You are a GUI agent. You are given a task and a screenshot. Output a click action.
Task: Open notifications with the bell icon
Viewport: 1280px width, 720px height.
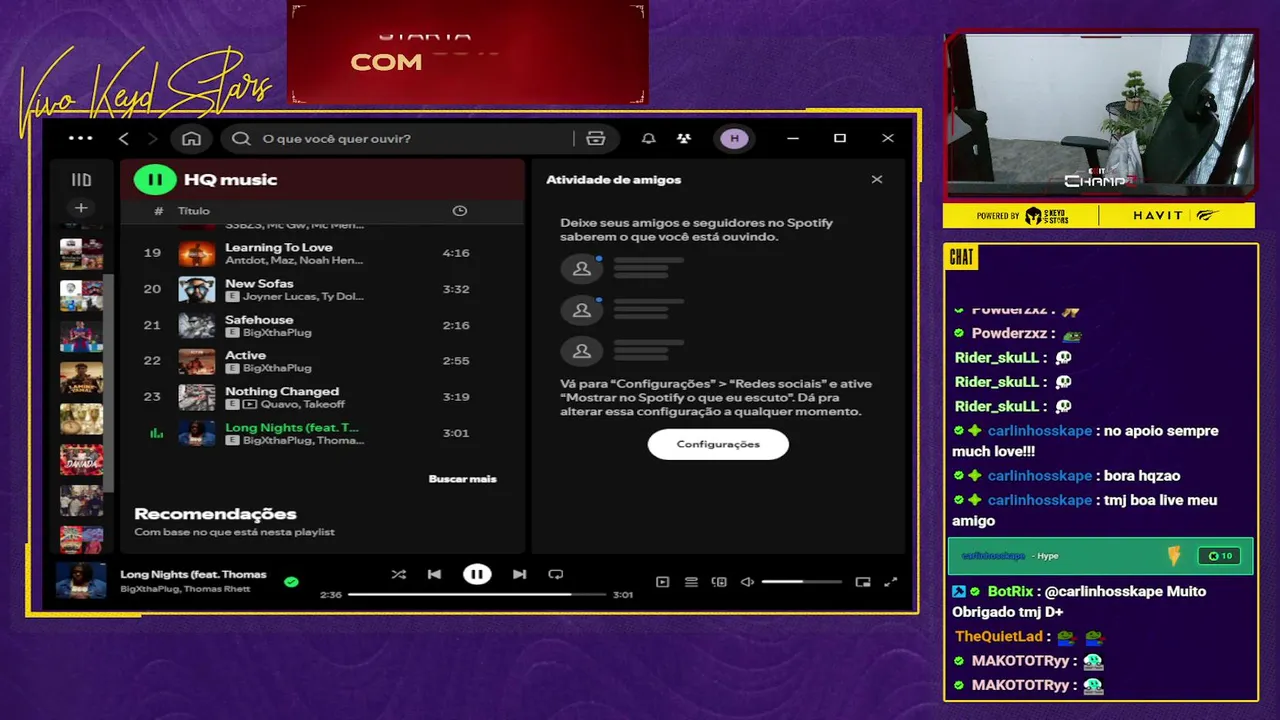[648, 138]
